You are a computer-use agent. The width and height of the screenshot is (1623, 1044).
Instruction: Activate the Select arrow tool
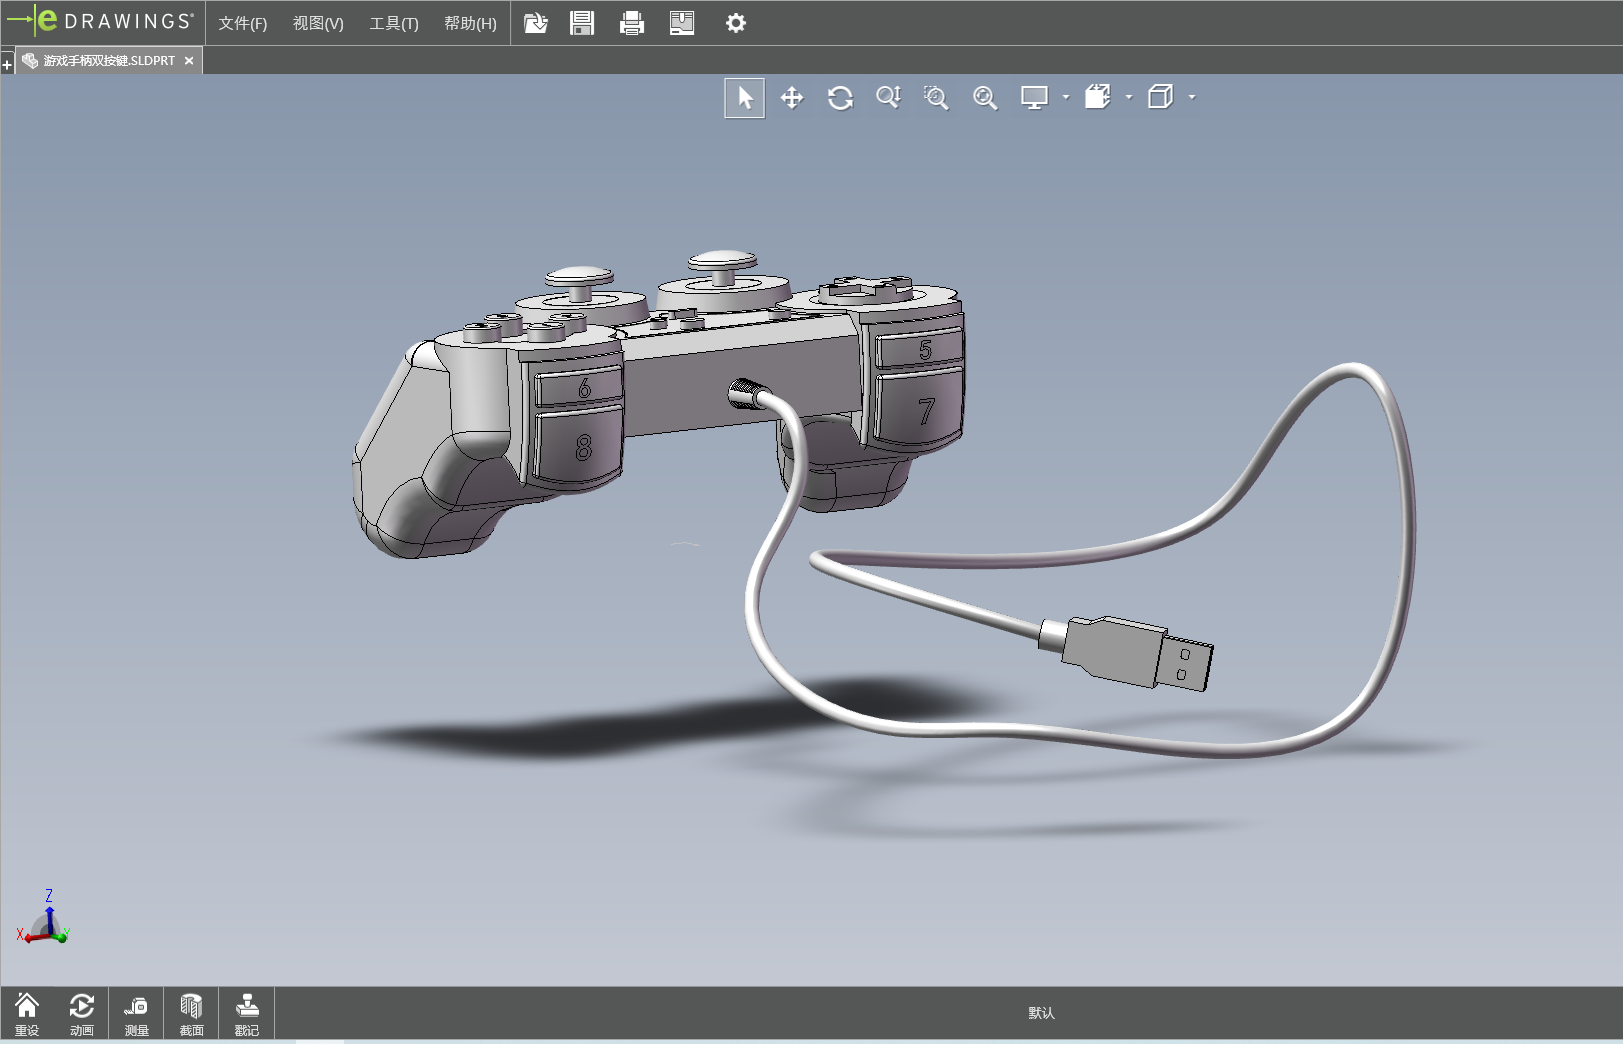pos(745,97)
